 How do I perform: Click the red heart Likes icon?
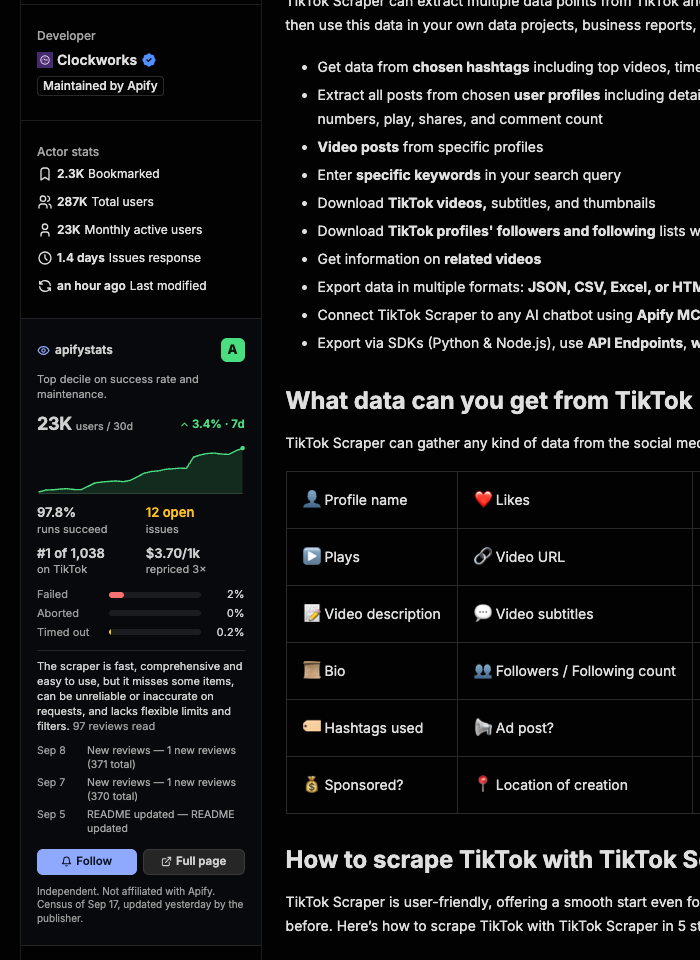coord(483,499)
